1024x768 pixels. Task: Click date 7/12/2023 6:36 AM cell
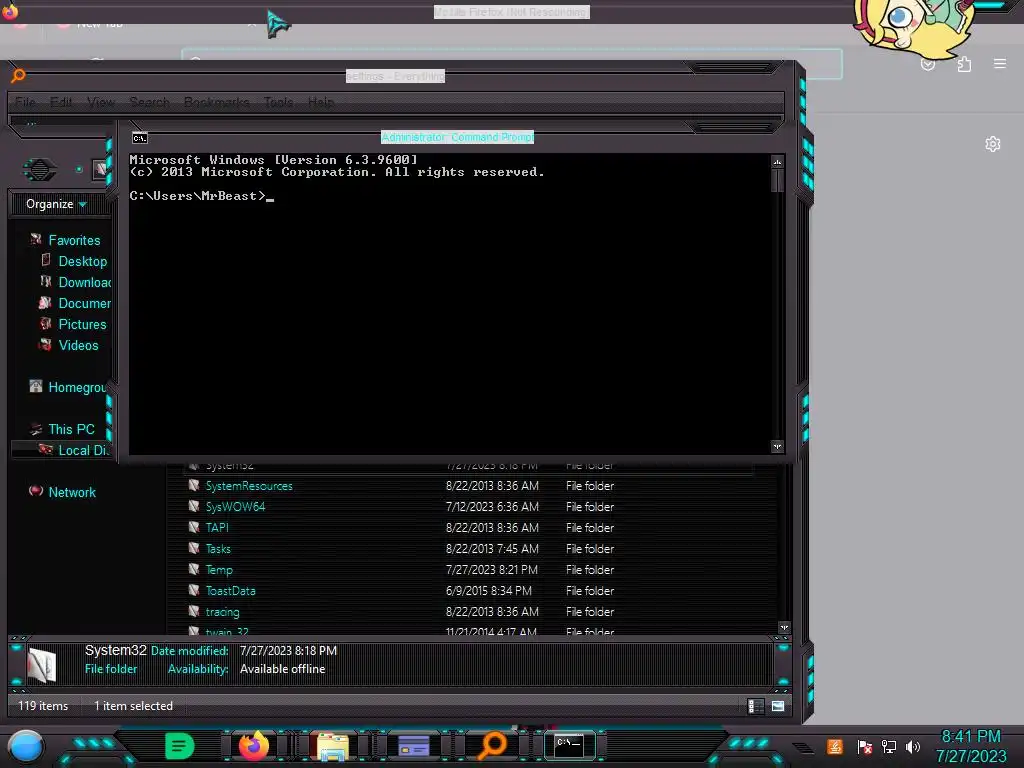tap(492, 507)
